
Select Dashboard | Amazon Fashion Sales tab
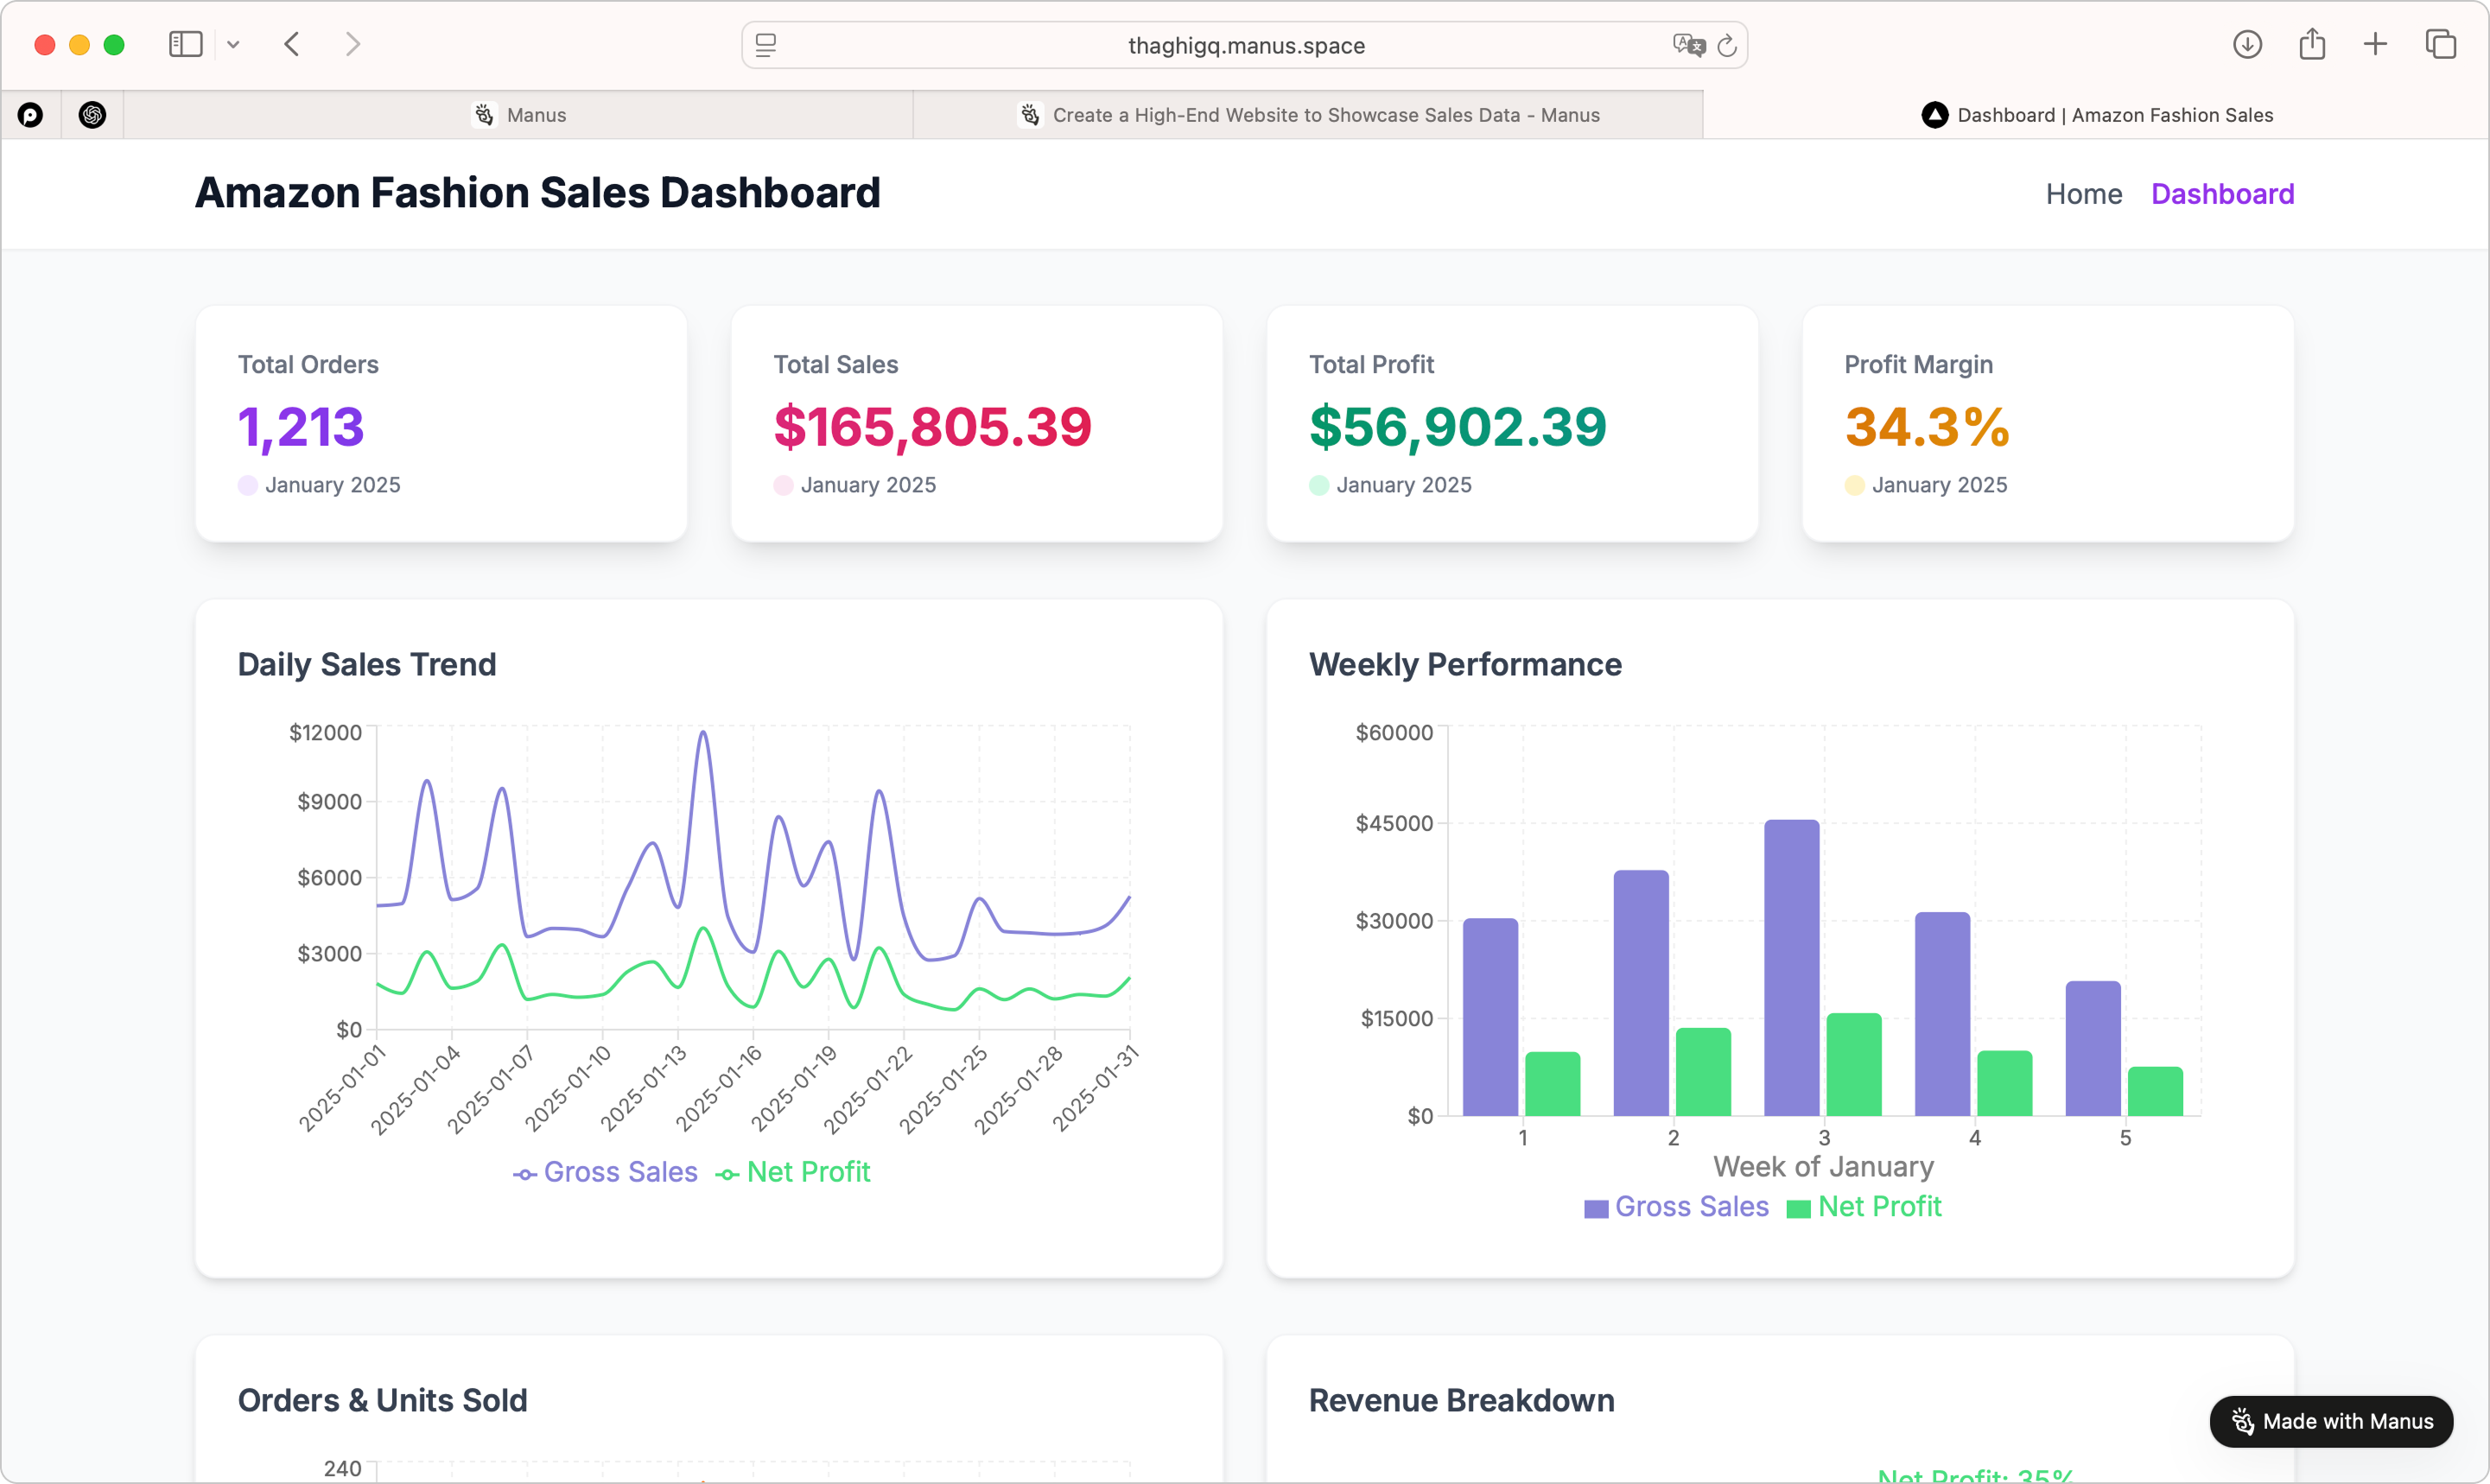pos(2096,115)
